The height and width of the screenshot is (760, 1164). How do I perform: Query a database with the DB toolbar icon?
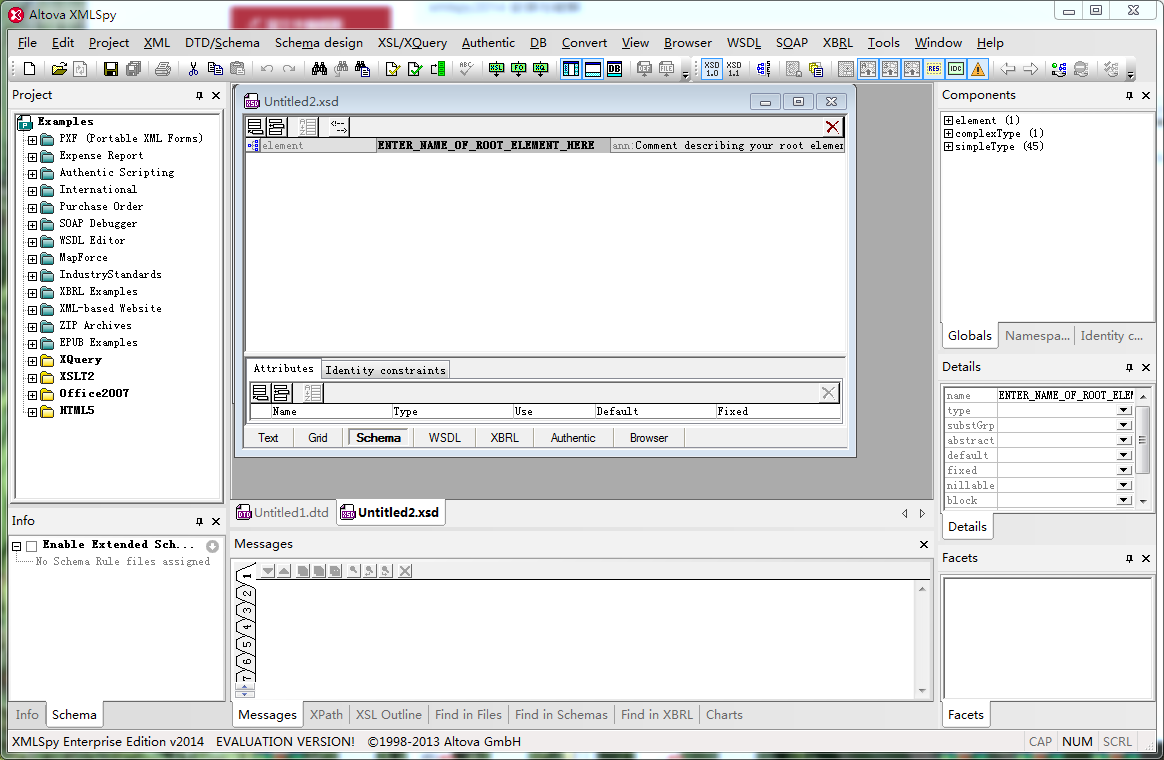[614, 68]
